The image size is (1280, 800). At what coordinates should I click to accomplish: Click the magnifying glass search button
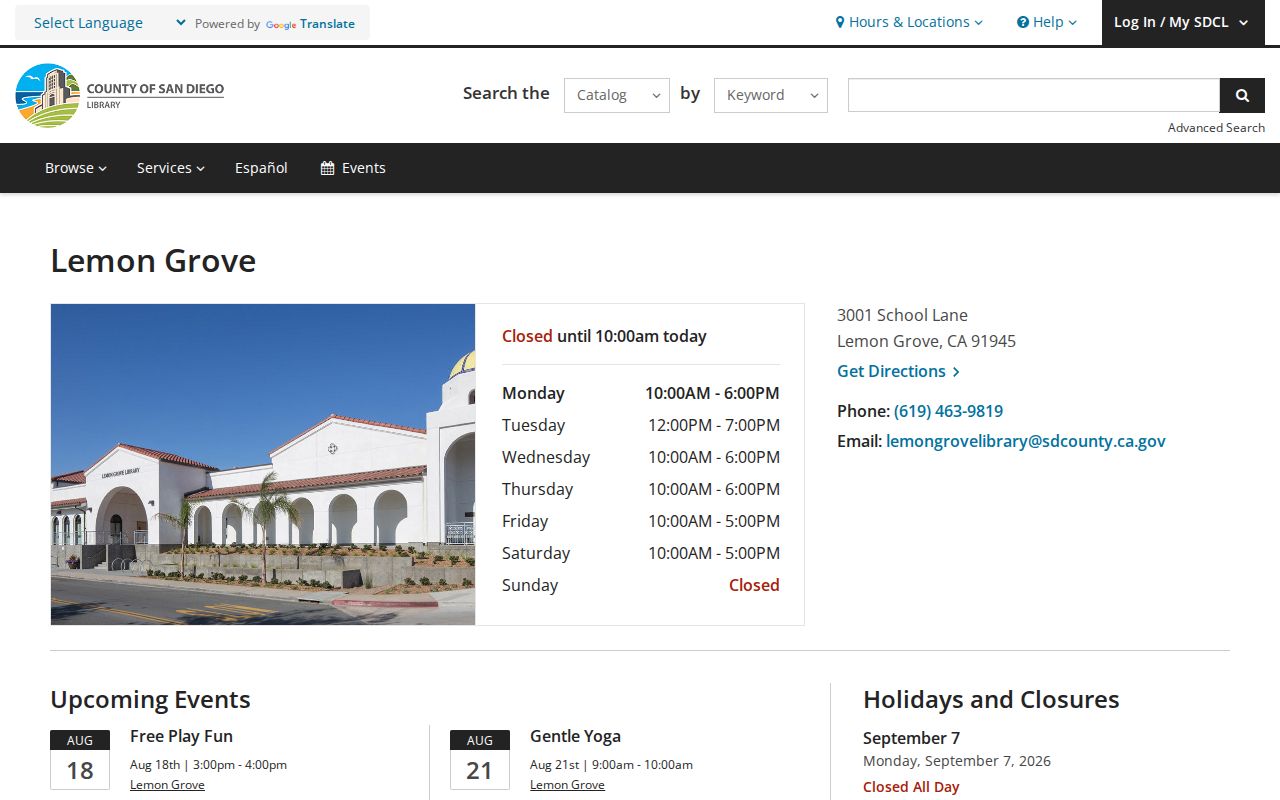pos(1242,95)
